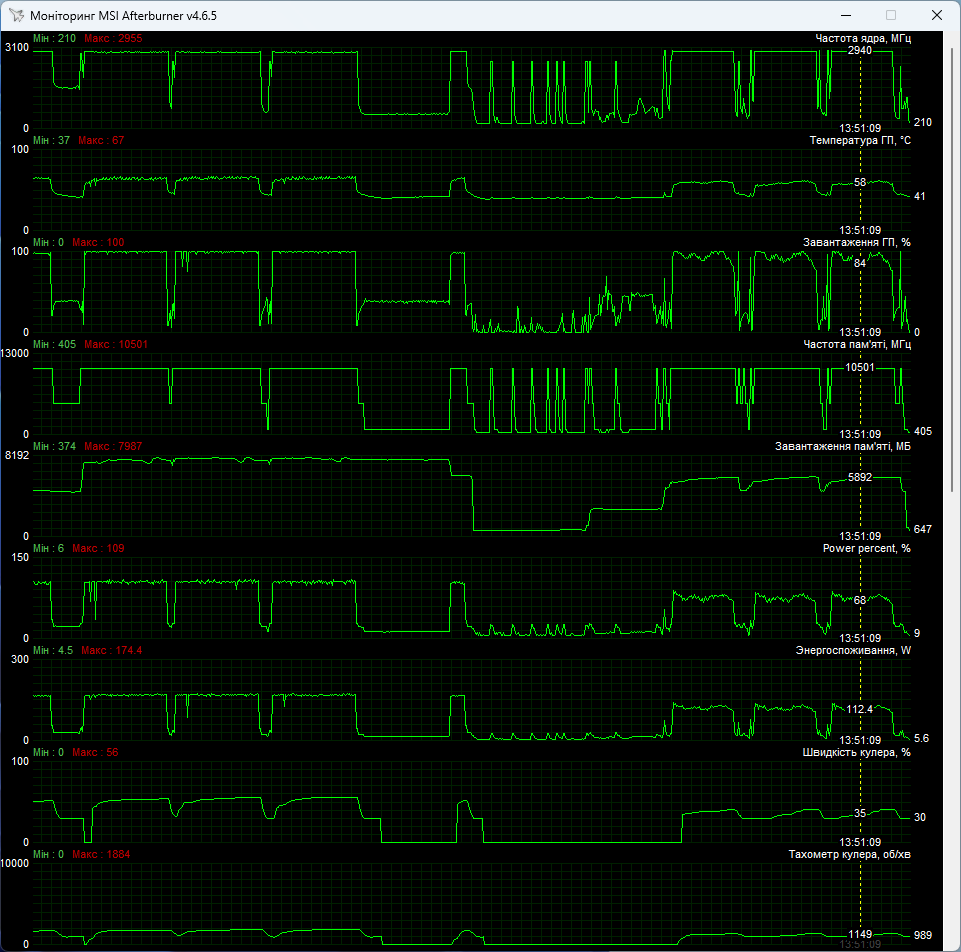The image size is (961, 952).
Task: Click the 'Частота ядра, МГц' graph title
Action: point(863,38)
